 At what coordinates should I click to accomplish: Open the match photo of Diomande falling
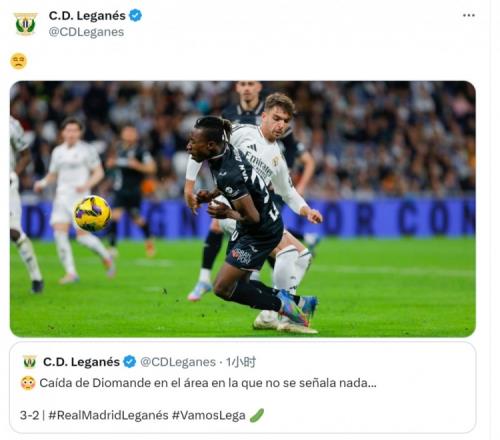tap(243, 209)
